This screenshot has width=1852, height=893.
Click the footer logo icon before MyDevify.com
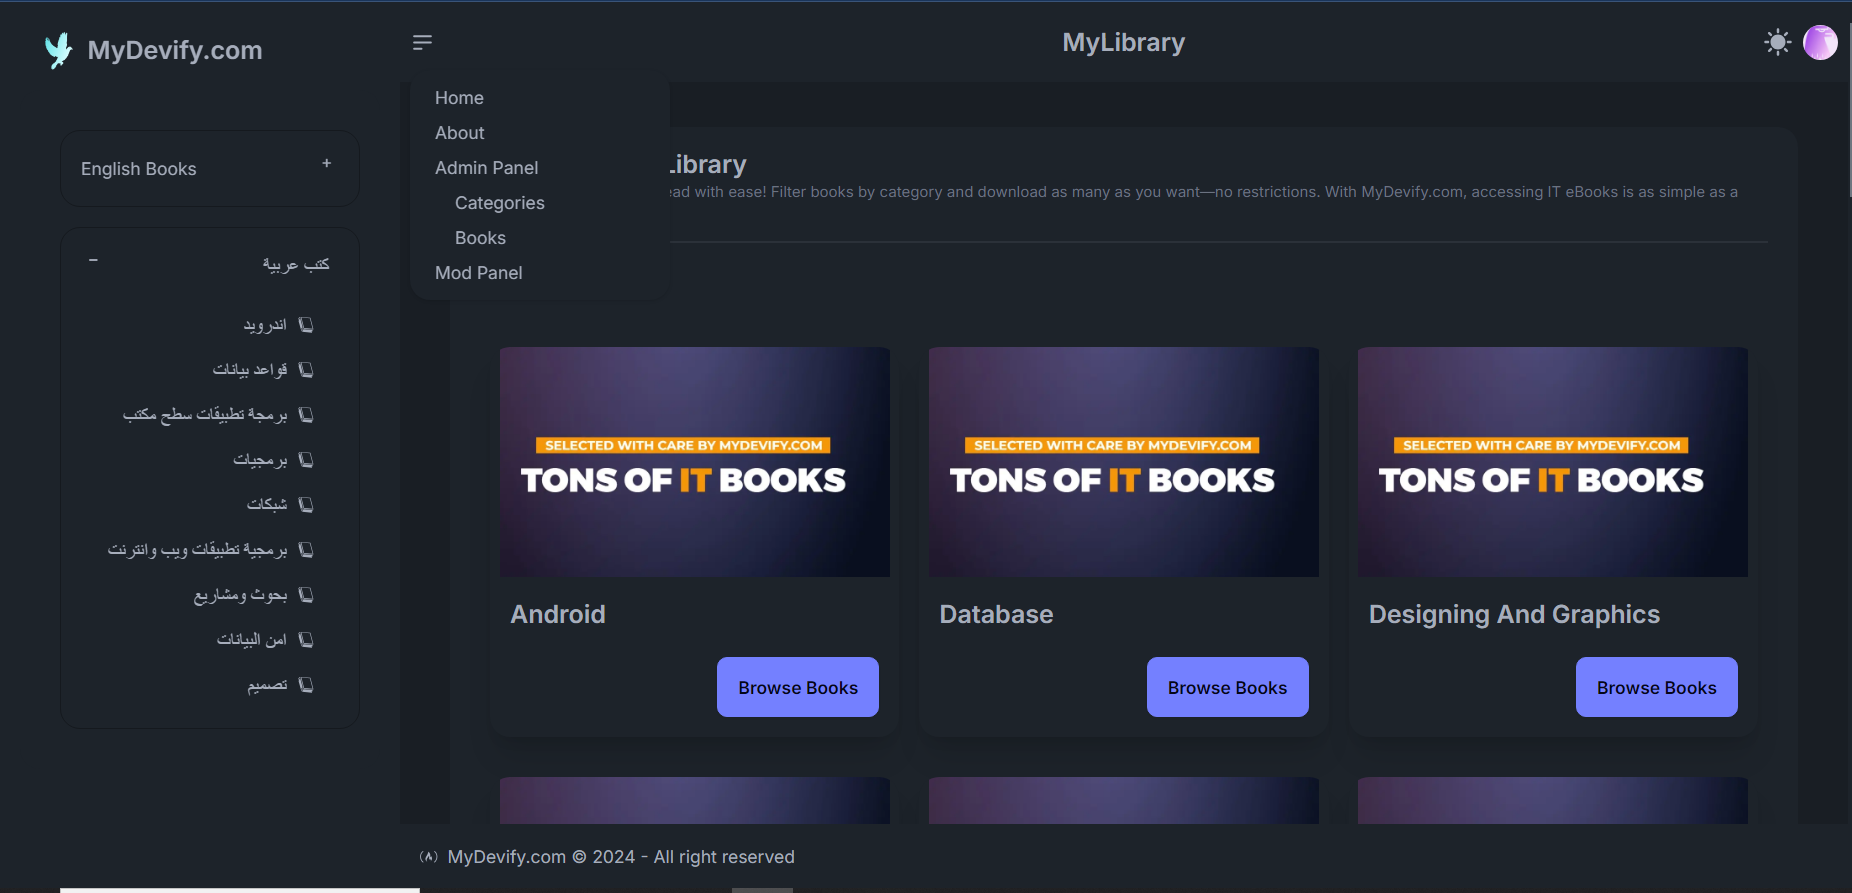pyautogui.click(x=429, y=857)
